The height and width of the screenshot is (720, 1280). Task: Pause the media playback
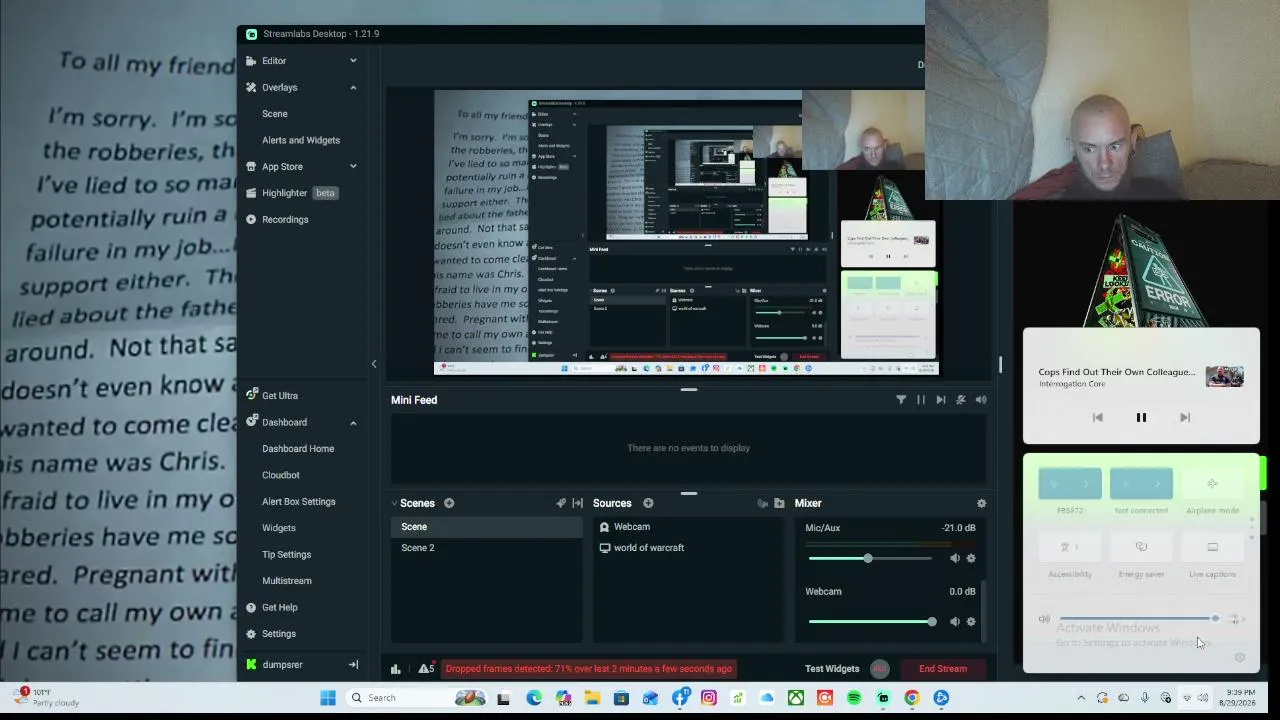[x=1141, y=418]
